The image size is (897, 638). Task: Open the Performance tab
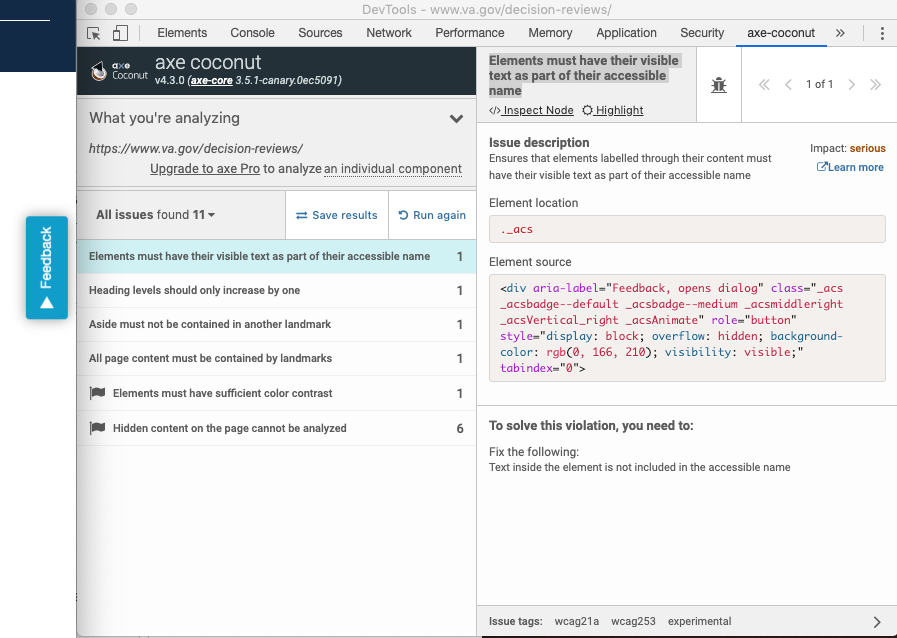click(470, 33)
